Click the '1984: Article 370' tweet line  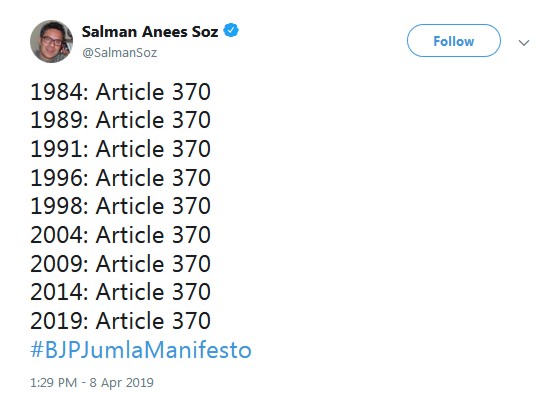pos(120,92)
